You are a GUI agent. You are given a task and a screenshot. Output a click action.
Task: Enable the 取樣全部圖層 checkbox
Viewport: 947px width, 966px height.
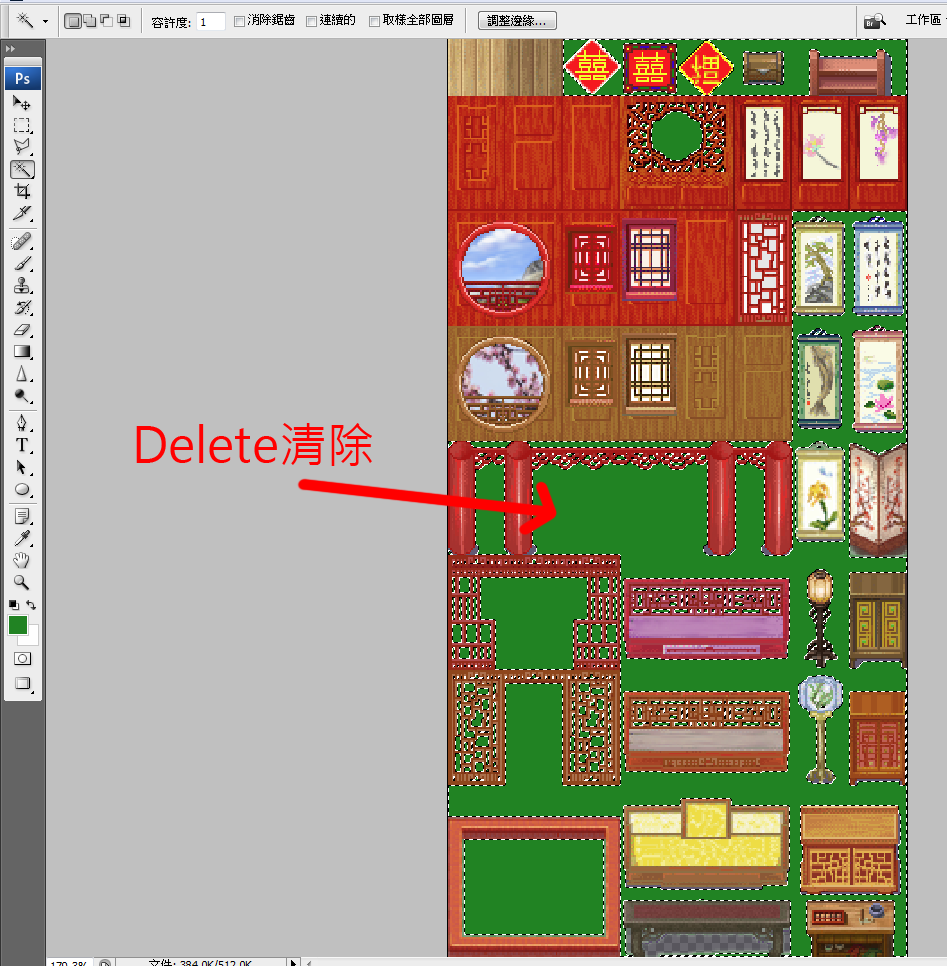tap(374, 22)
